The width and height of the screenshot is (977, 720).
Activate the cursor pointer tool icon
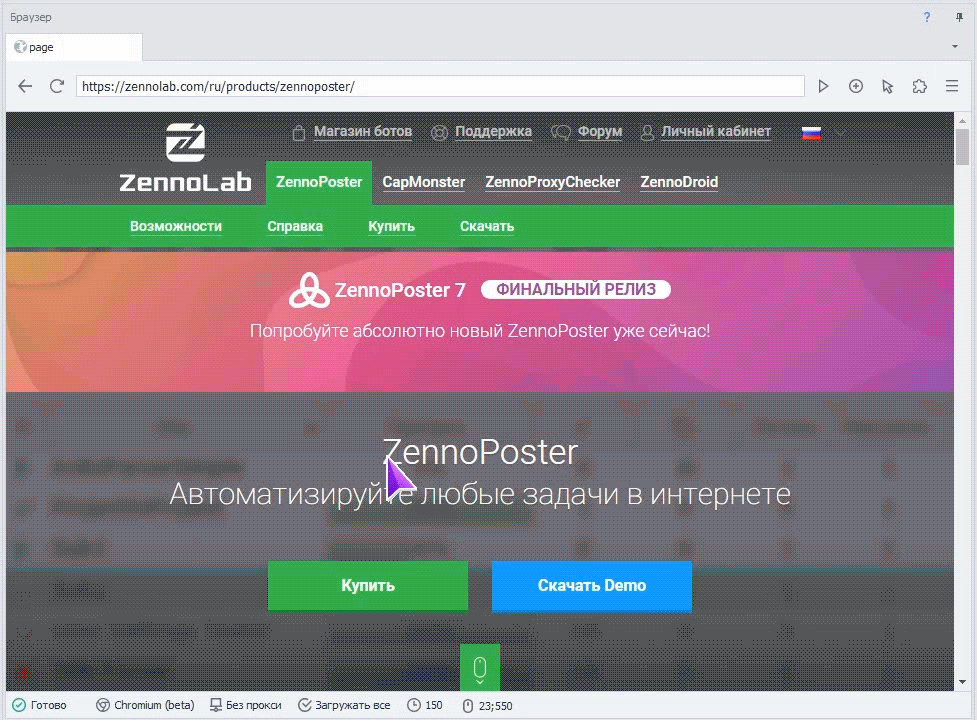click(x=887, y=86)
